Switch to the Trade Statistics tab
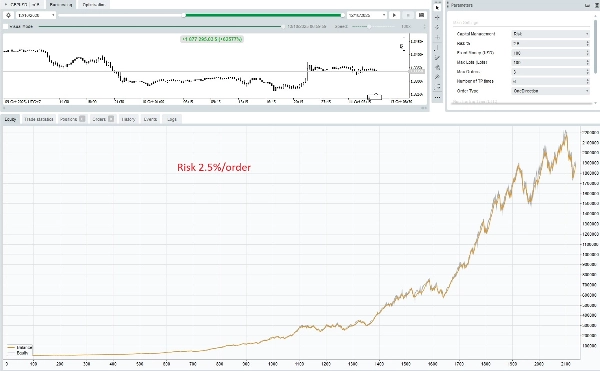Image resolution: width=600 pixels, height=371 pixels. pyautogui.click(x=39, y=119)
